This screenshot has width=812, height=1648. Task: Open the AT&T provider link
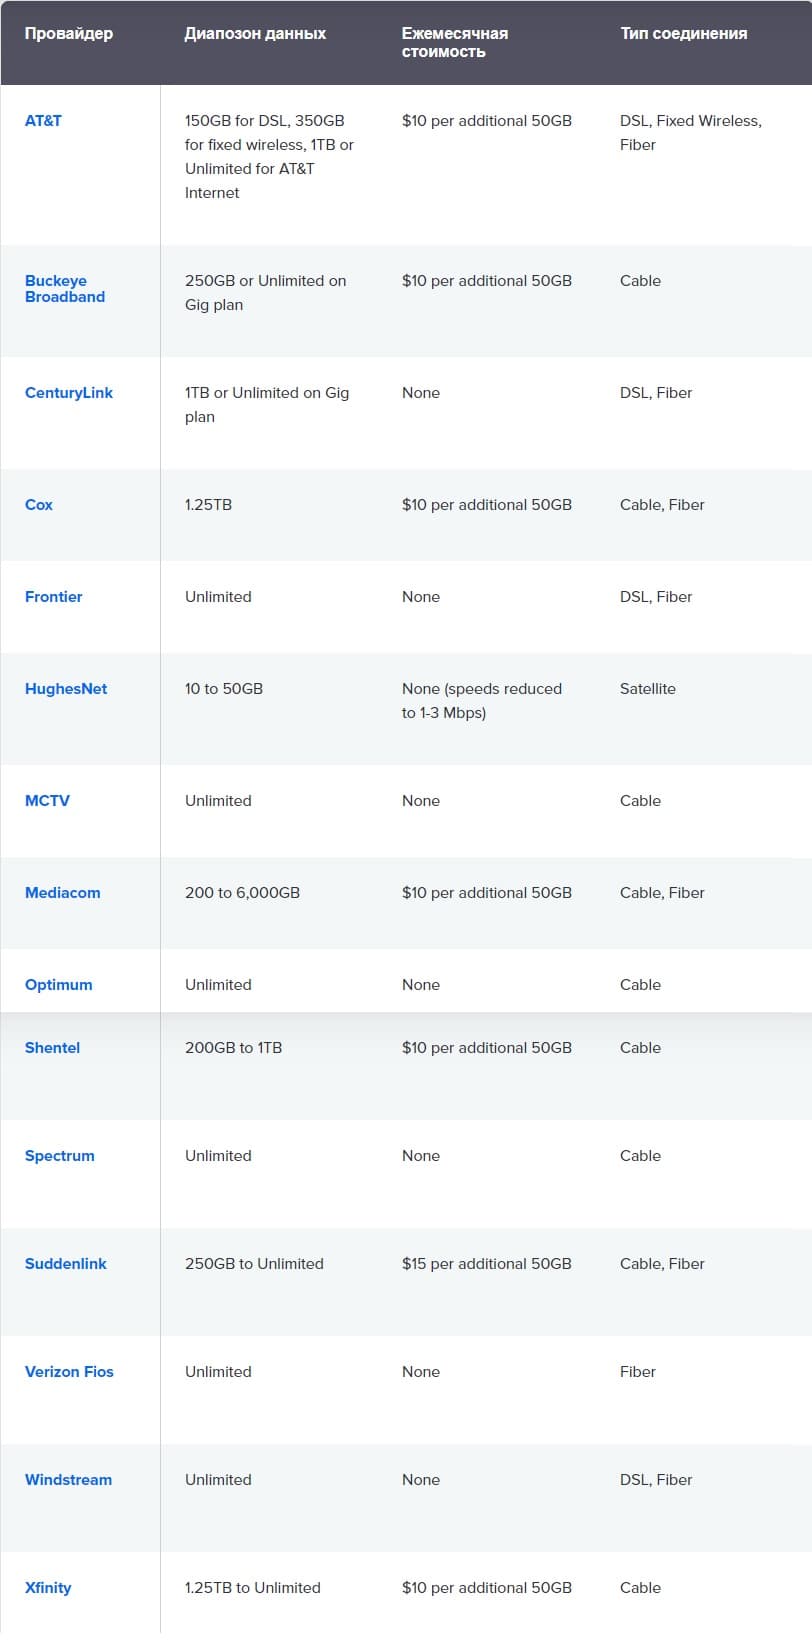(x=43, y=120)
